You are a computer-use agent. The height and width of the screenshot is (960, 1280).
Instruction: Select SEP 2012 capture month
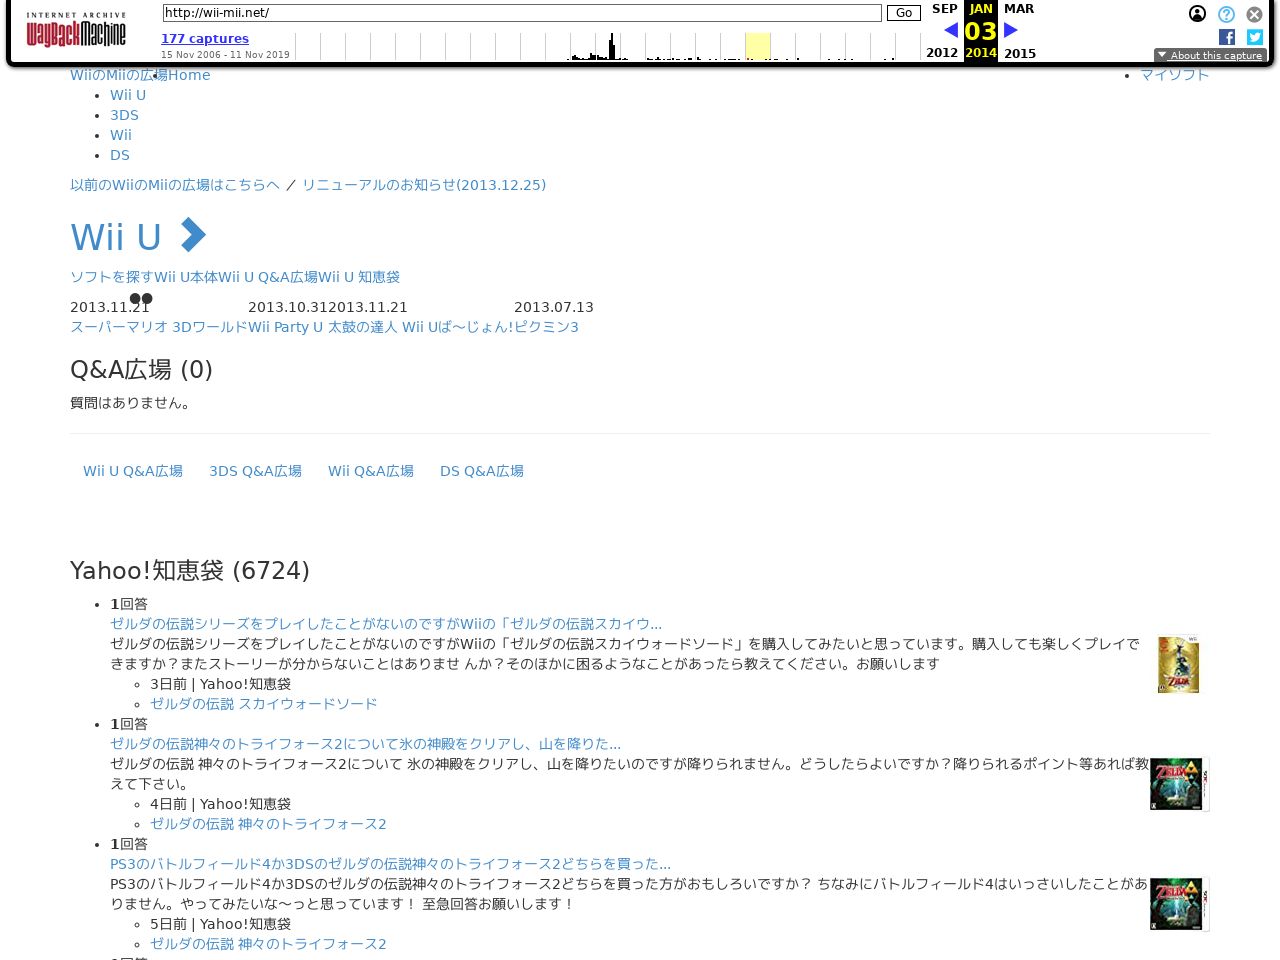(x=942, y=30)
